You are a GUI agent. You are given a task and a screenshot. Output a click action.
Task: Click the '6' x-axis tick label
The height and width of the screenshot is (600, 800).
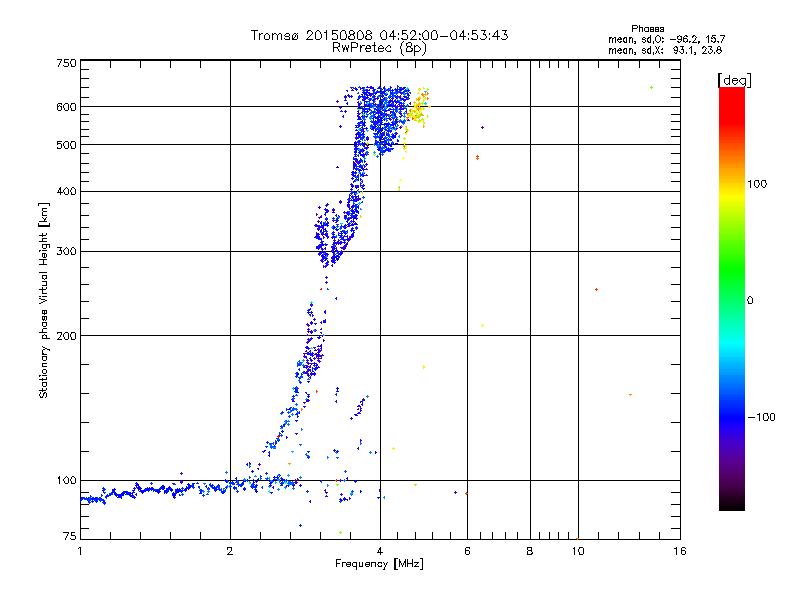pos(467,551)
